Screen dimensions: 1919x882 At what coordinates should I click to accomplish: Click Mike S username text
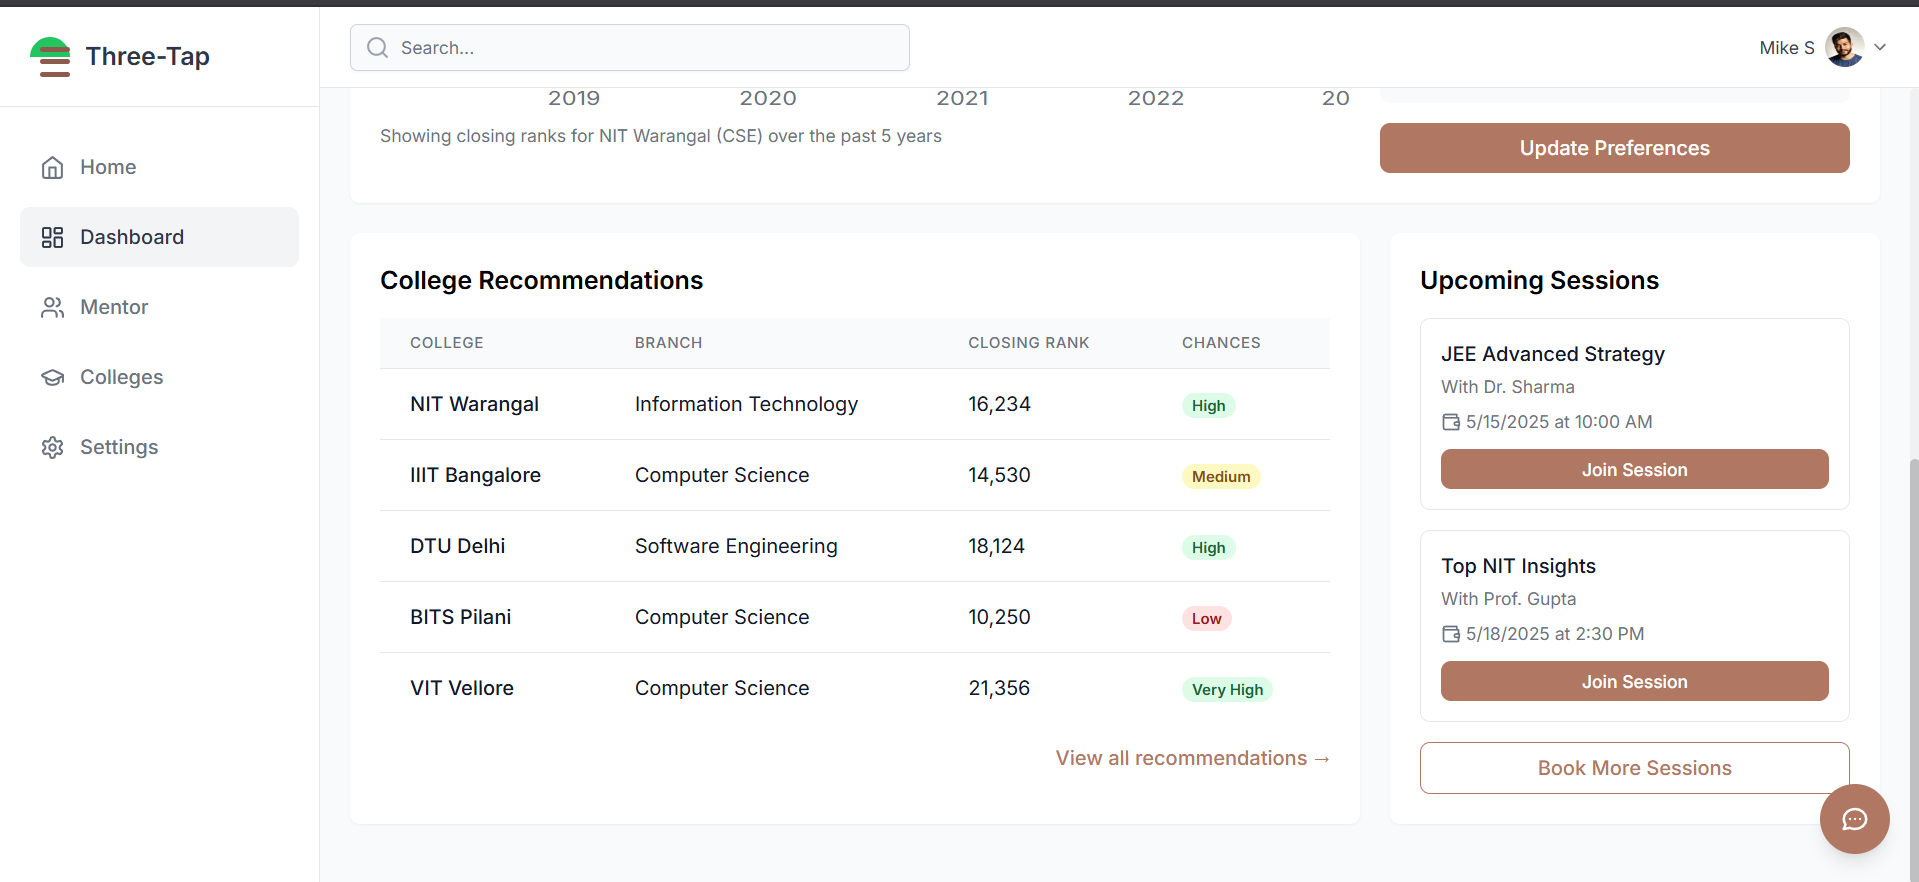coord(1786,48)
